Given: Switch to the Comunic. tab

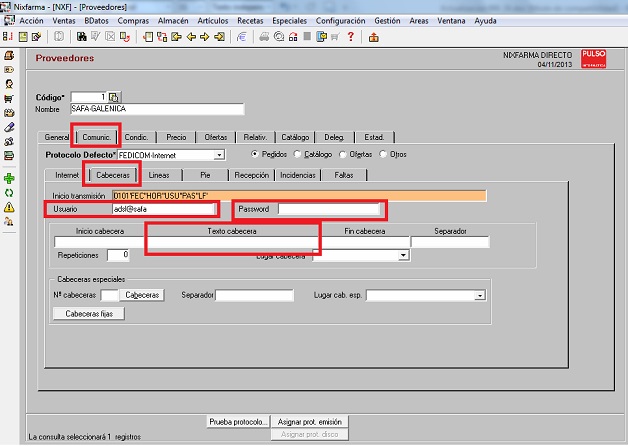Looking at the screenshot, I should (x=97, y=137).
